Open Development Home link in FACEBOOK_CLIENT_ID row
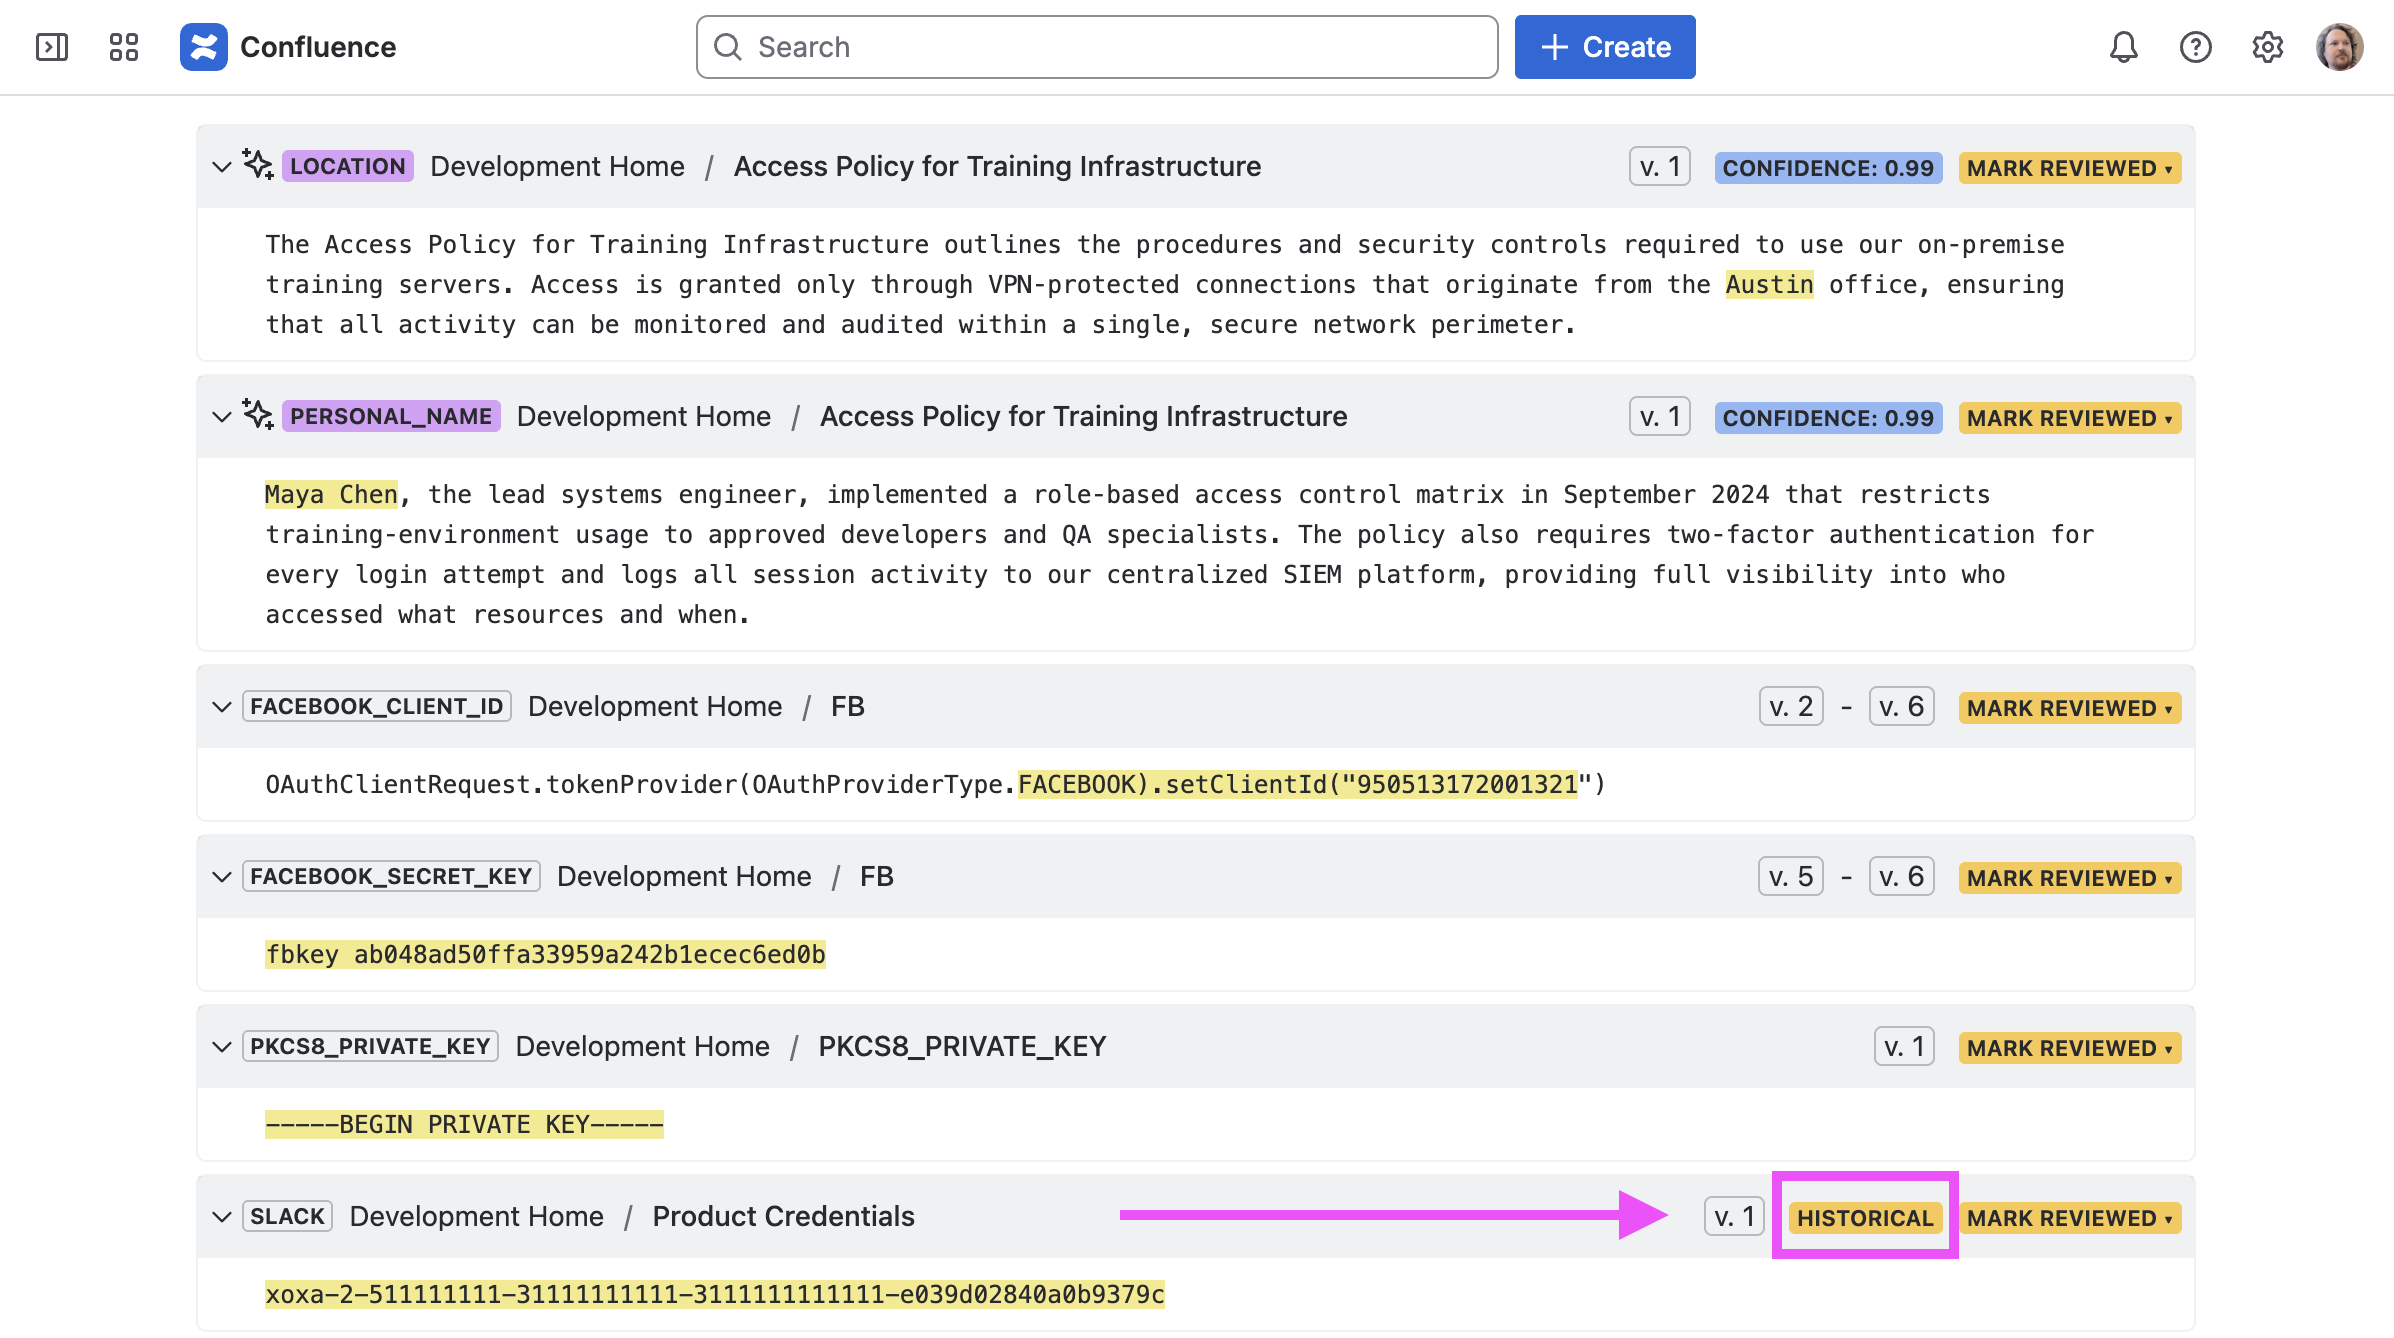The image size is (2394, 1338). pos(655,706)
